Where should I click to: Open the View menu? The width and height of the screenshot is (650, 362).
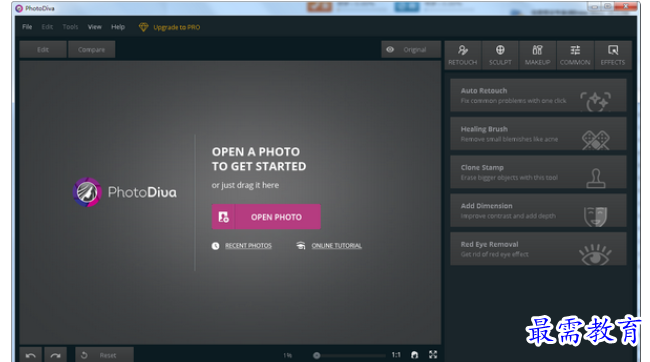[x=95, y=27]
